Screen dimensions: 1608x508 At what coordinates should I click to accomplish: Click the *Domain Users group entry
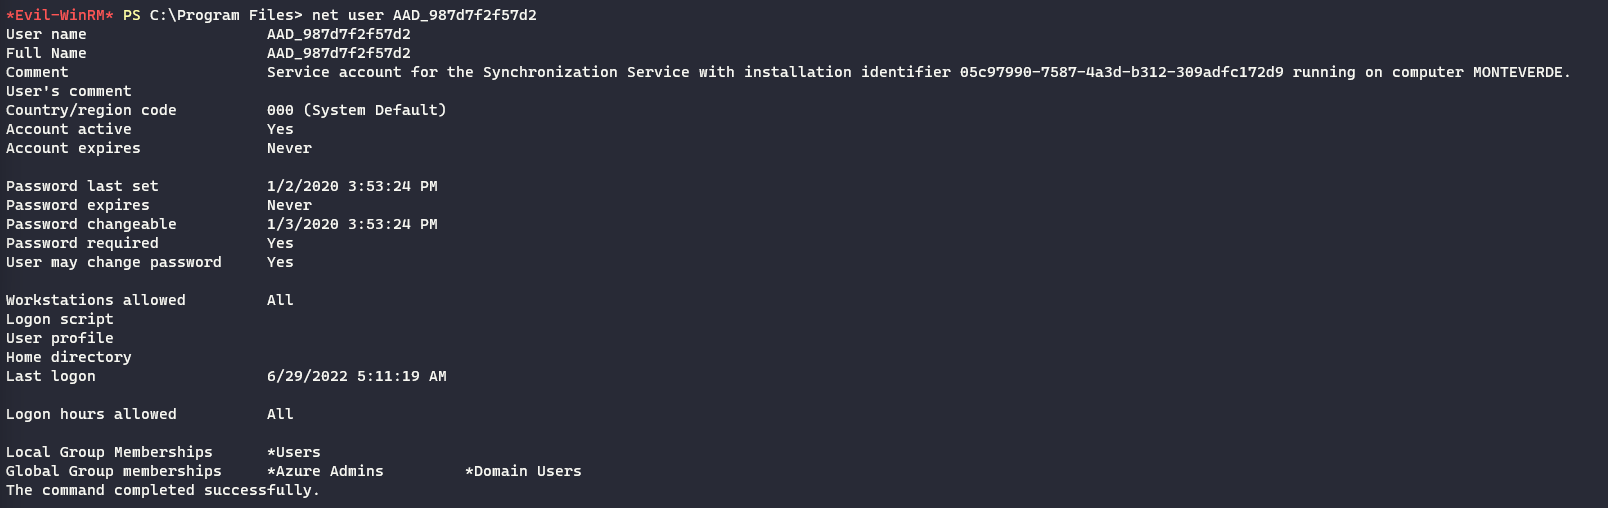coord(523,471)
